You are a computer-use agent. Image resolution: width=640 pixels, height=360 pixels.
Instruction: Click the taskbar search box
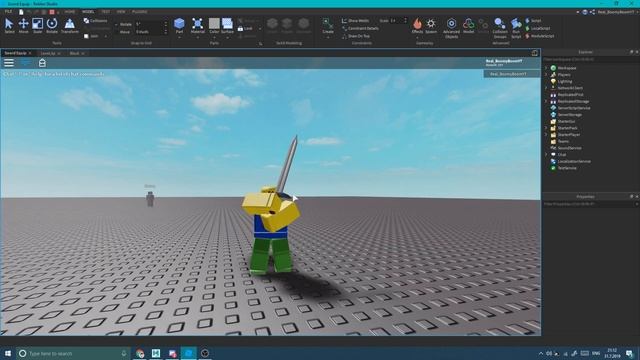tap(73, 353)
